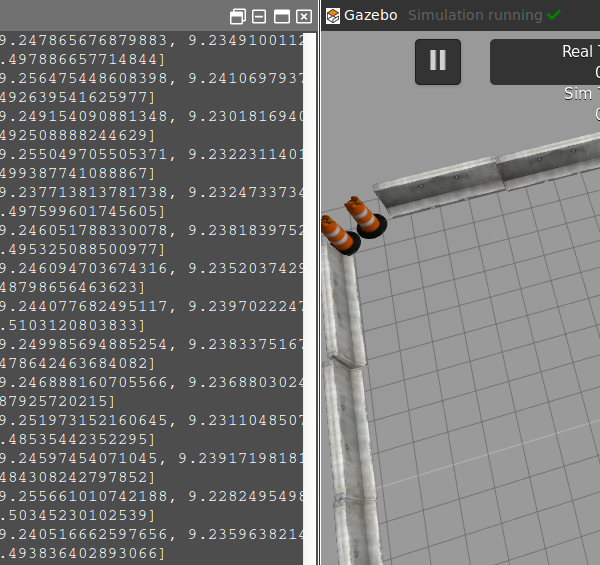600x565 pixels.
Task: Select the left orange construction cone
Action: (x=338, y=233)
